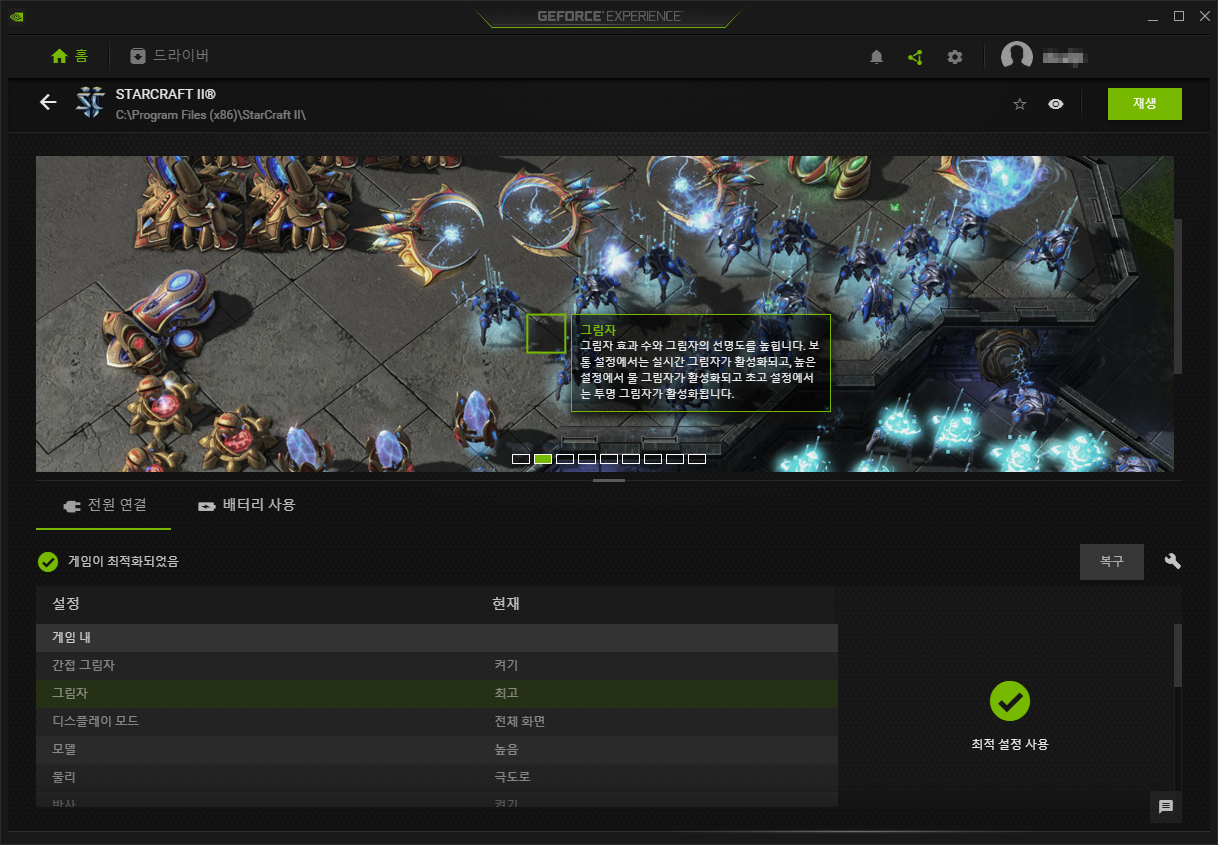This screenshot has width=1218, height=845.
Task: Click the 최고 value in 그림자 row
Action: 506,694
